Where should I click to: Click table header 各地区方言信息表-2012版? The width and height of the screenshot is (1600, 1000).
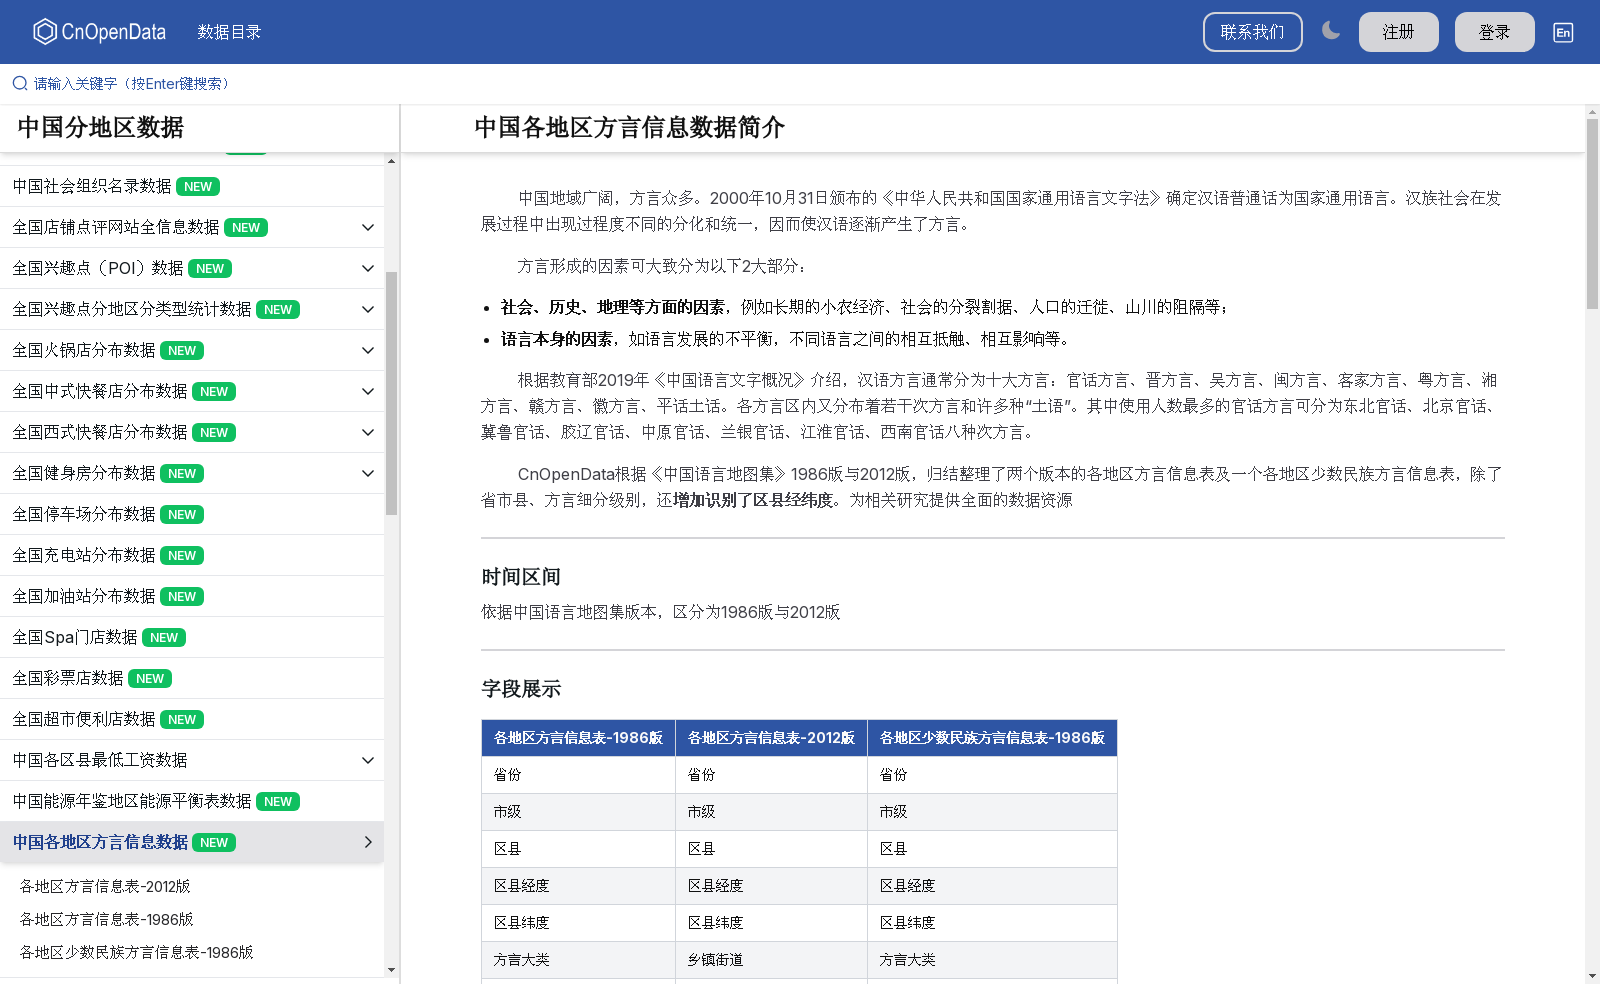coord(771,738)
